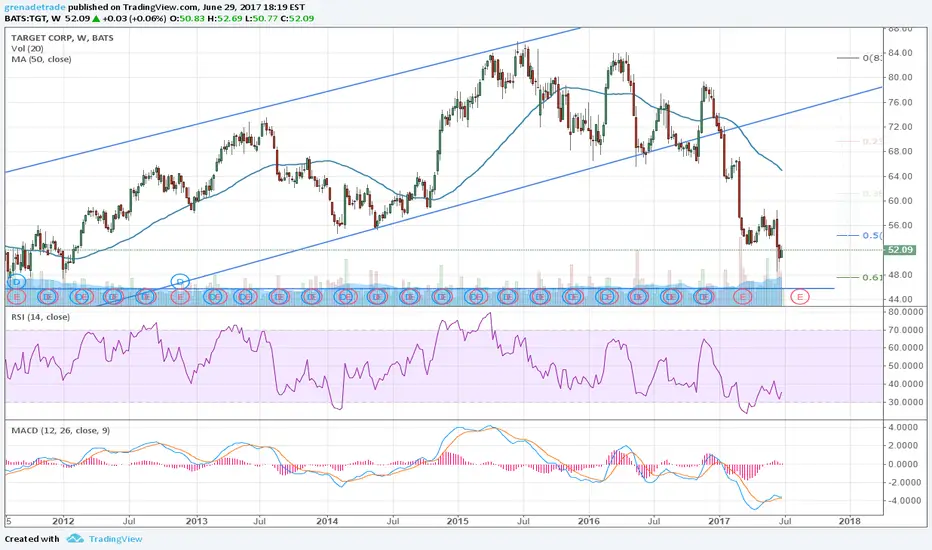The image size is (932, 550).
Task: Click the Vol (20) indicator label
Action: (27, 48)
